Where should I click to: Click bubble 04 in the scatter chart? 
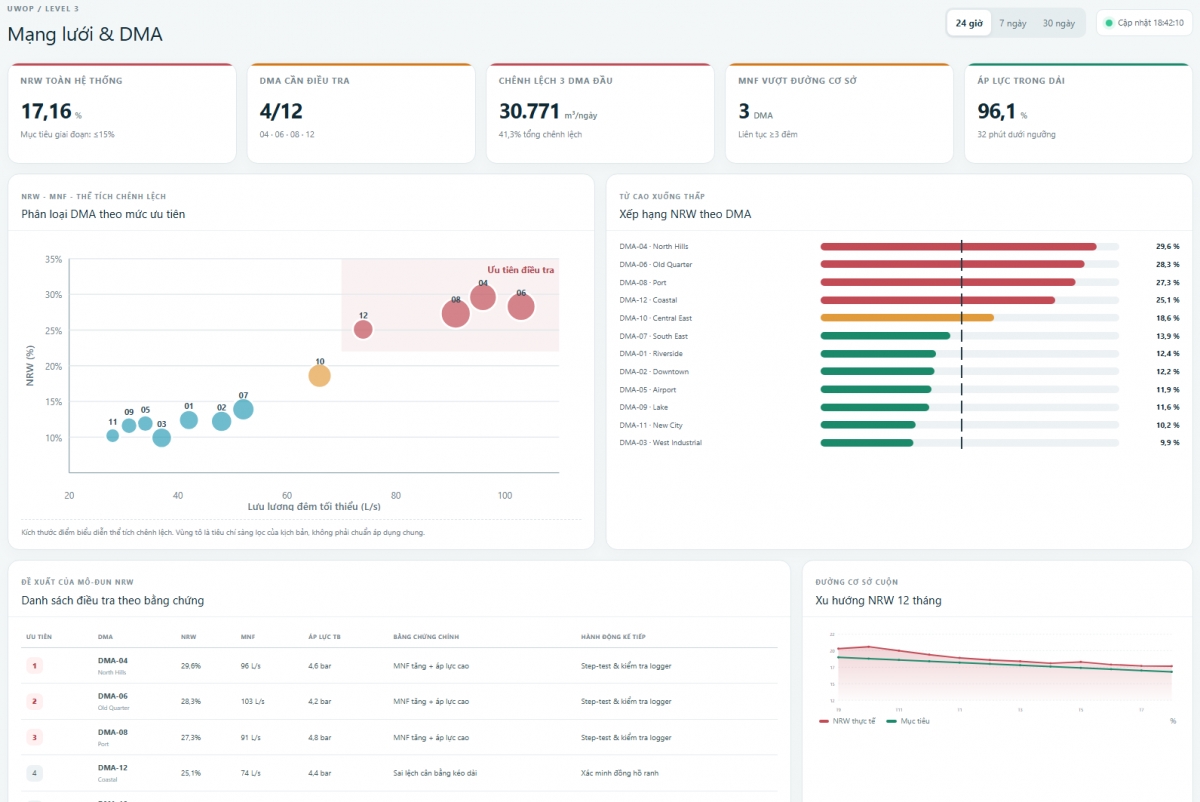point(483,297)
